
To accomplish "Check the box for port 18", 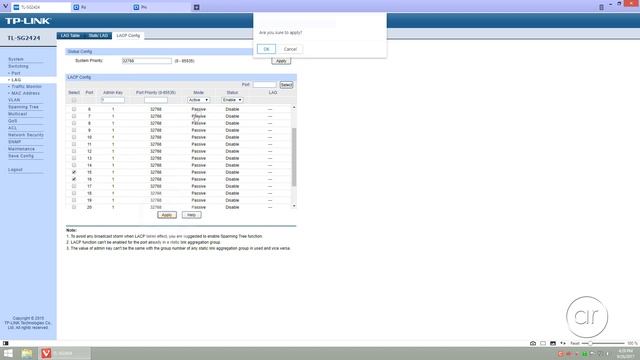I will 74,193.
